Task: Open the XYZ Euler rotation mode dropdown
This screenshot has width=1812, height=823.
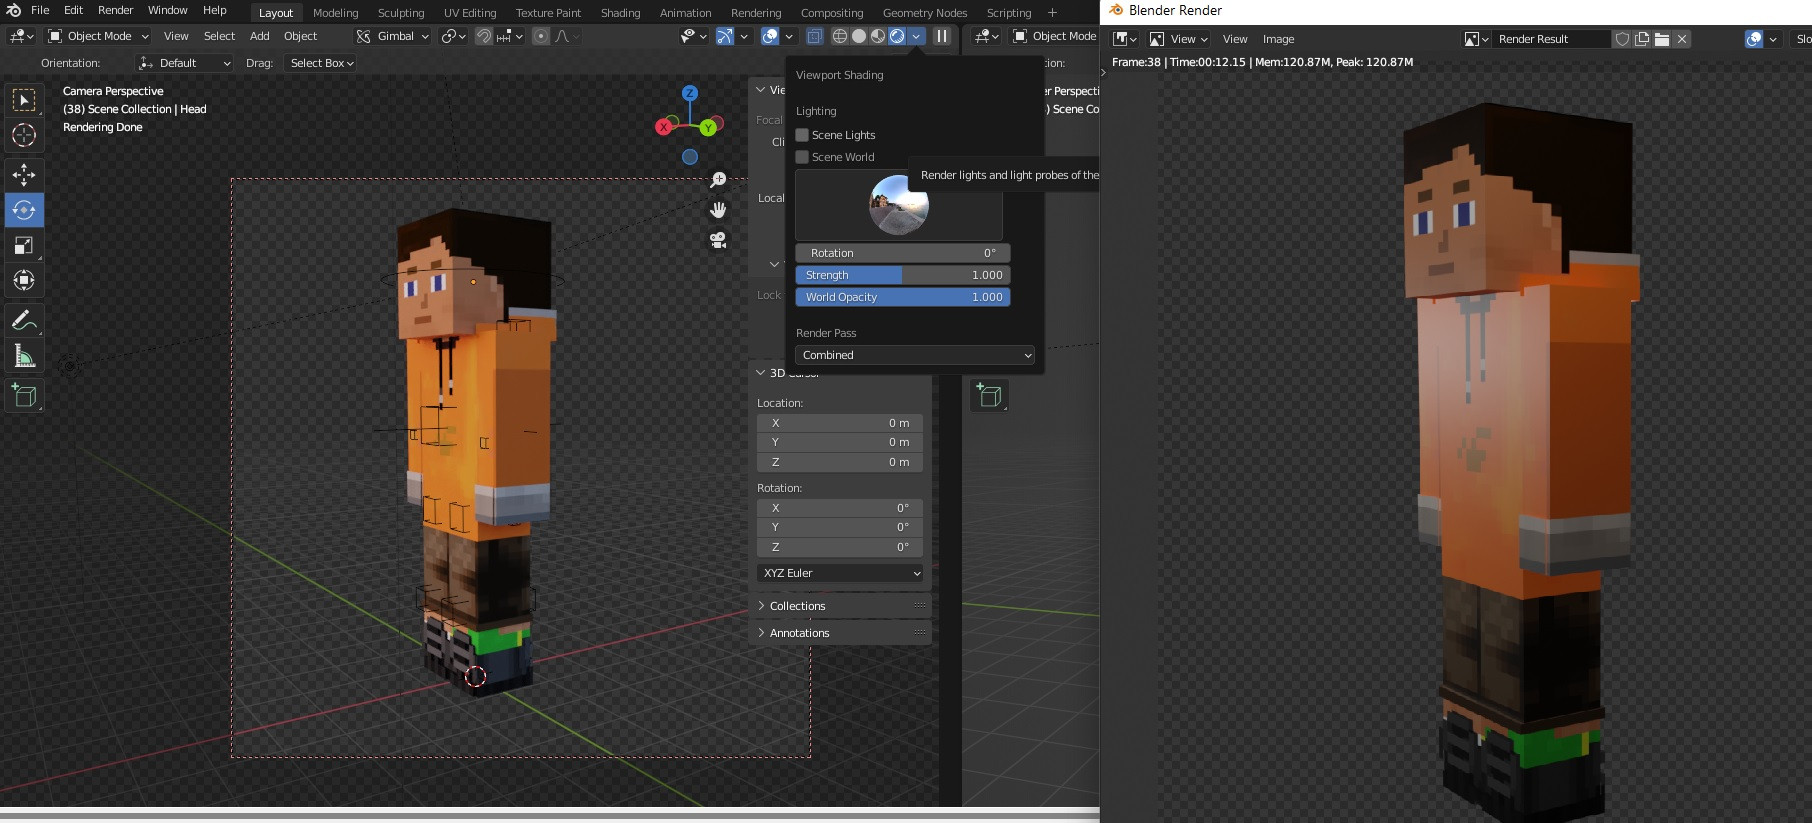Action: [840, 573]
